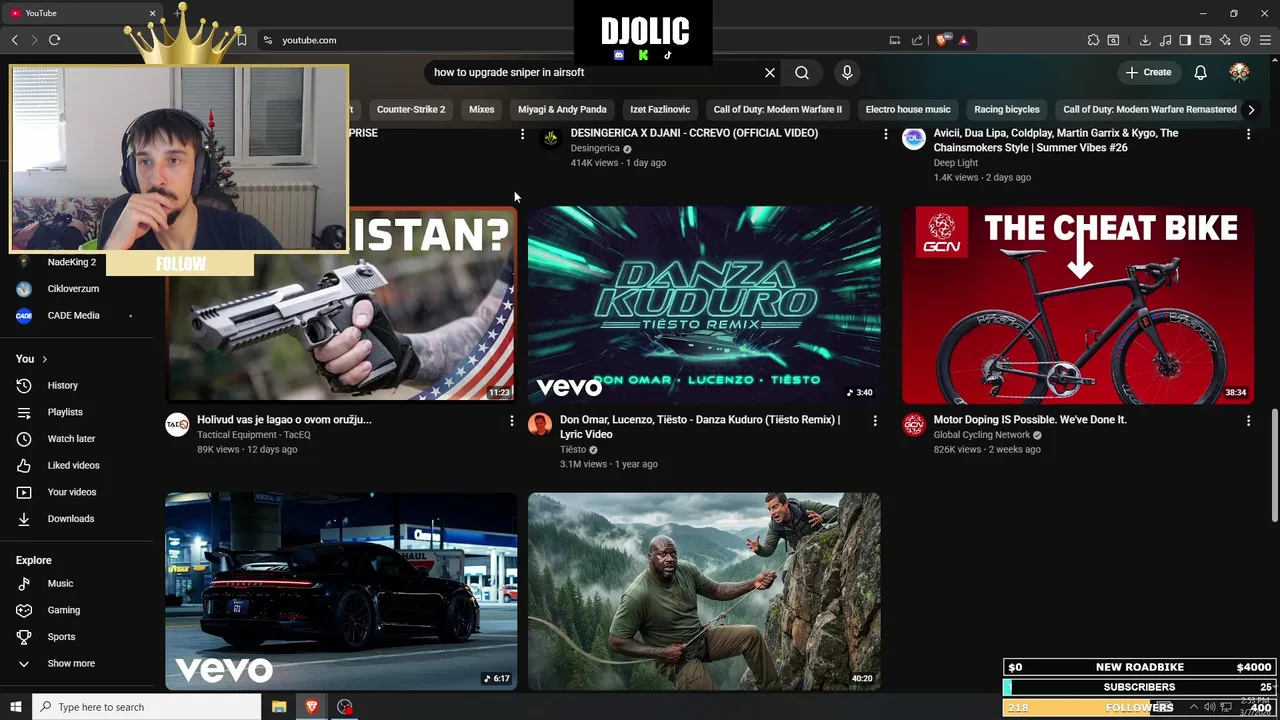Open Brave Wallet toolbar icon
This screenshot has width=1280, height=720.
(1205, 40)
